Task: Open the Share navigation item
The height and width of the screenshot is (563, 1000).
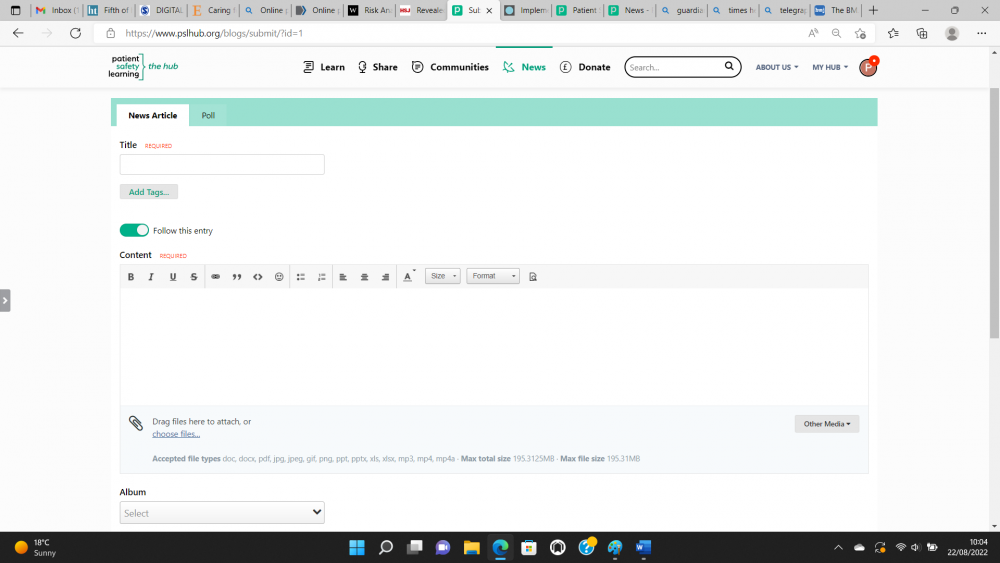Action: (x=378, y=67)
